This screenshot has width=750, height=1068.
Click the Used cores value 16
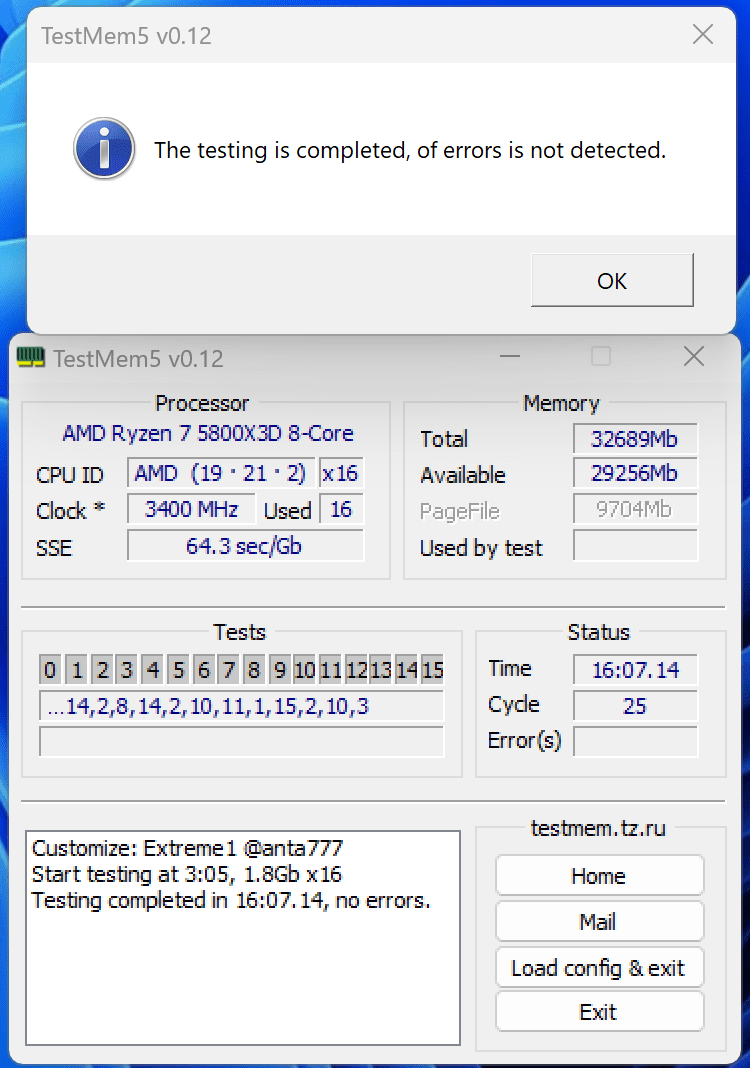[341, 509]
